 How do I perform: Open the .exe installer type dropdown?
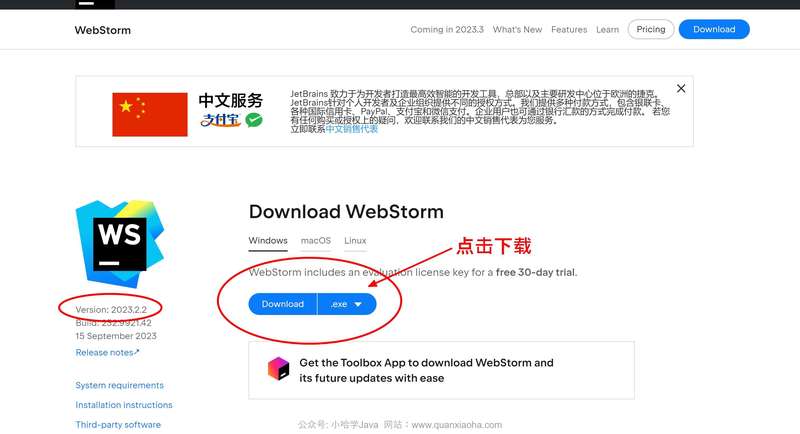coord(346,304)
